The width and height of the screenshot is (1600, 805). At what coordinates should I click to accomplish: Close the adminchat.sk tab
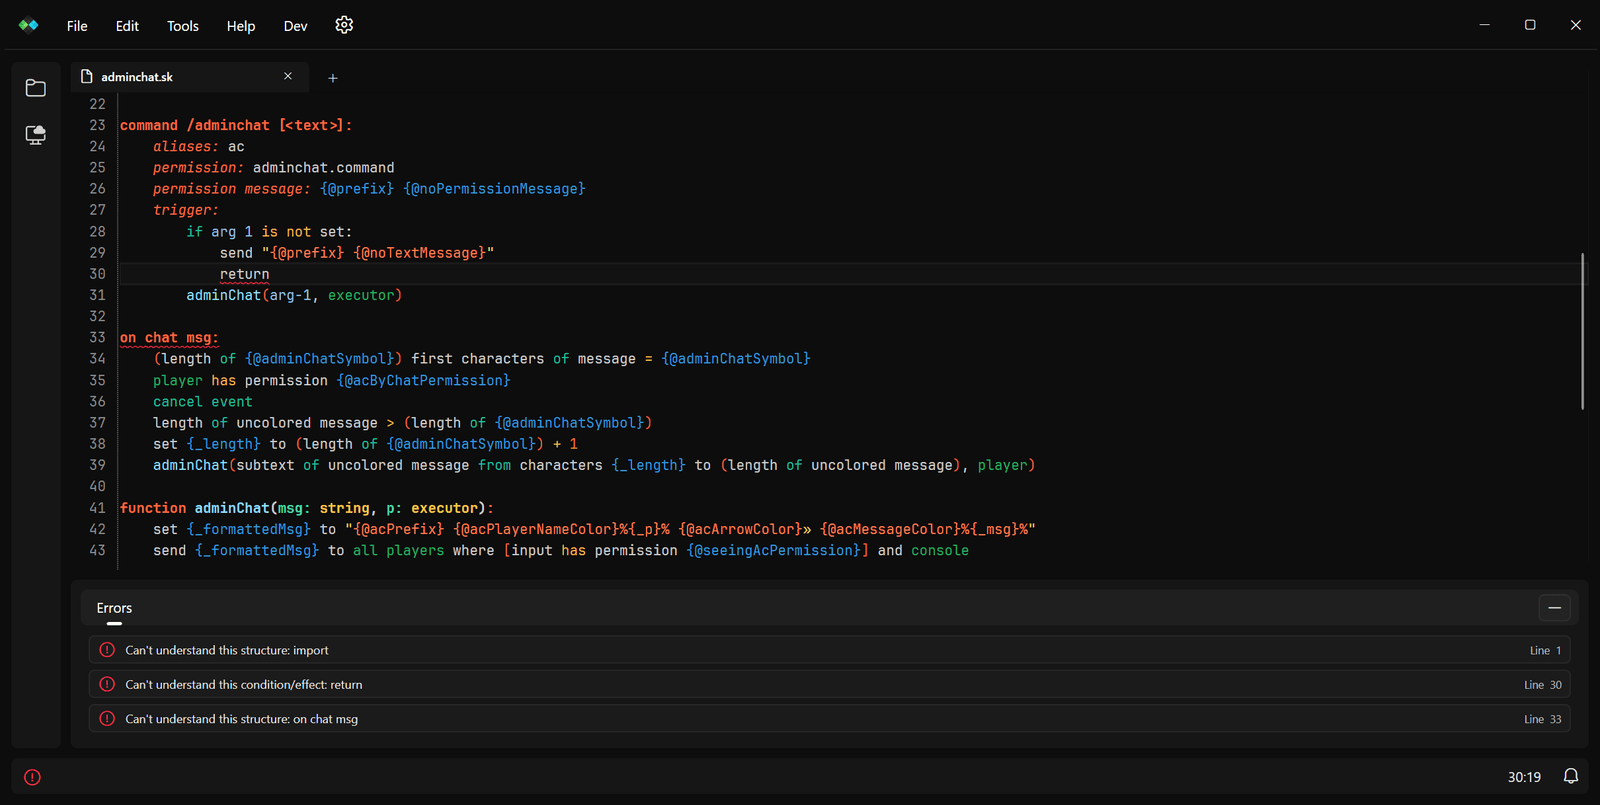coord(288,76)
